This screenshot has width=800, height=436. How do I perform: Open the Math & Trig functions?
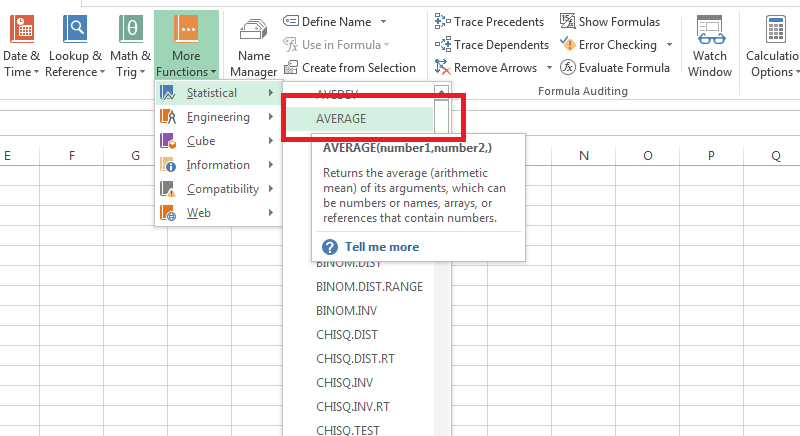tap(130, 46)
